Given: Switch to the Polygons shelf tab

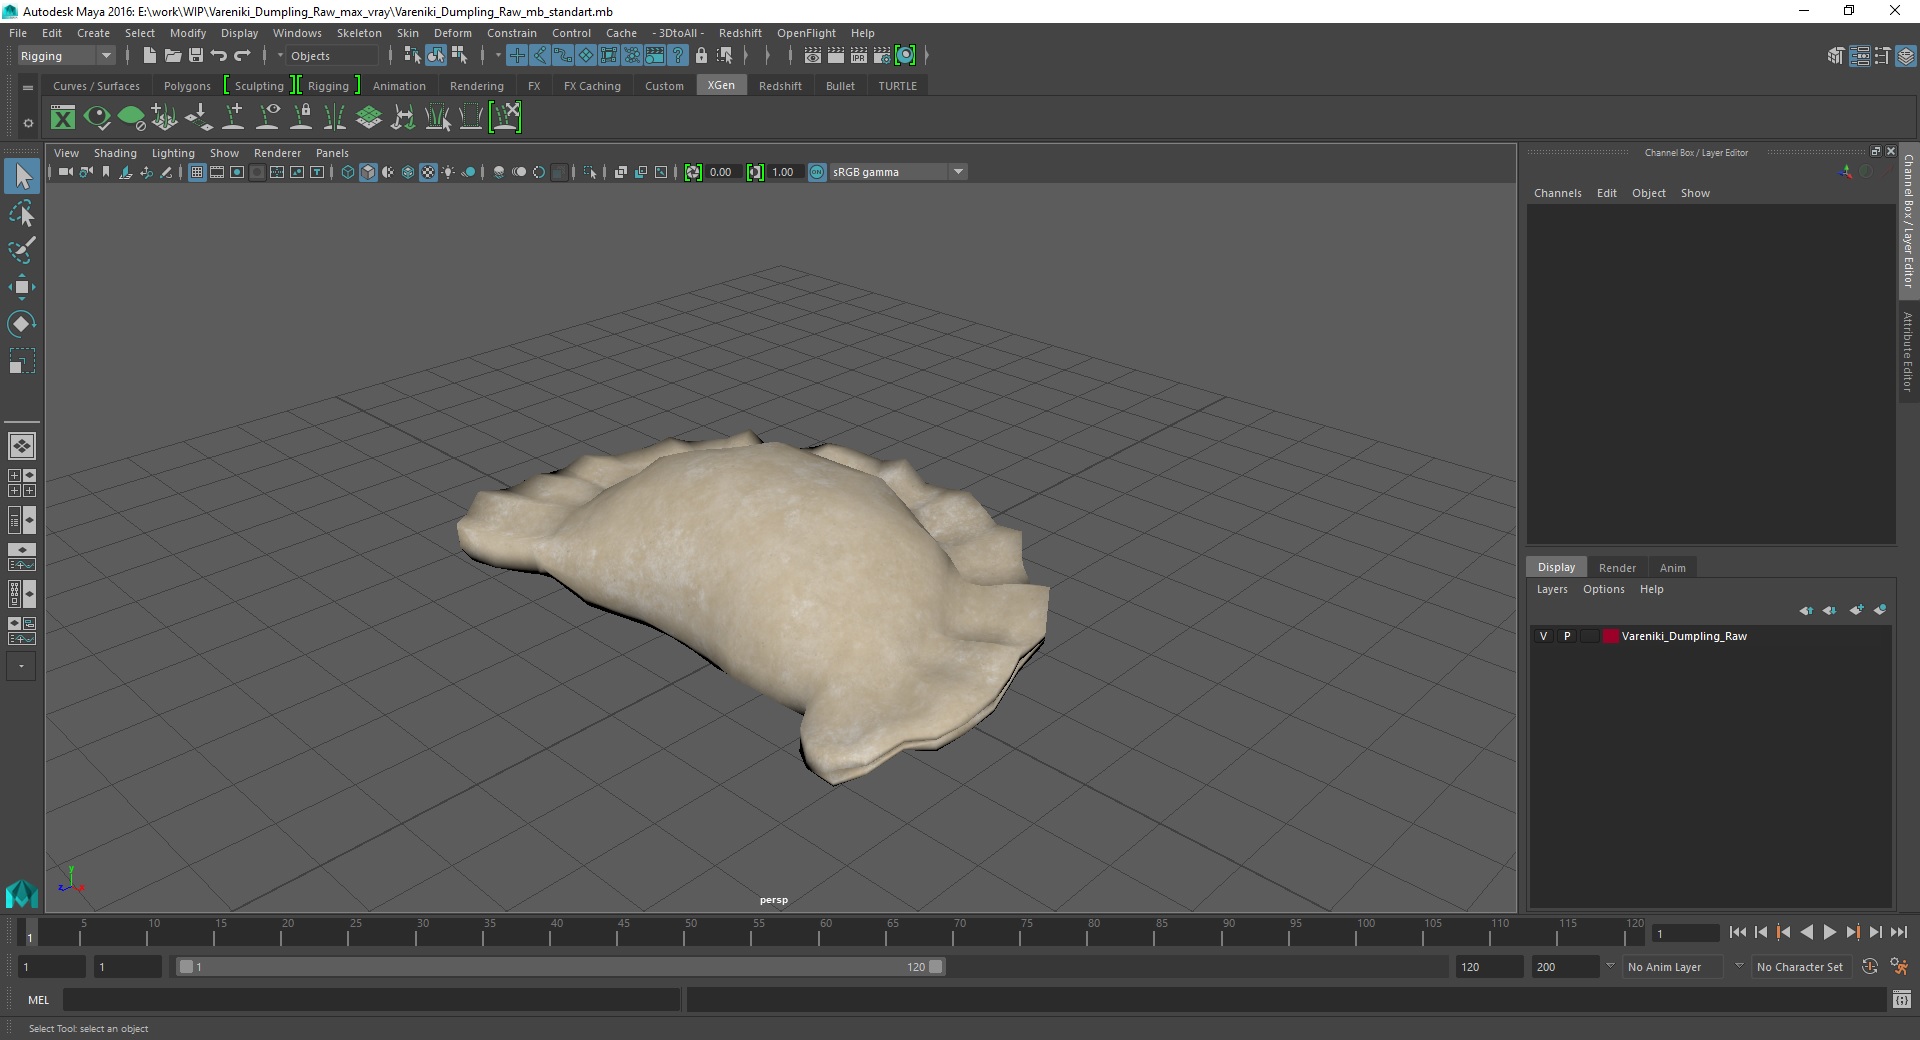Looking at the screenshot, I should click(x=187, y=86).
